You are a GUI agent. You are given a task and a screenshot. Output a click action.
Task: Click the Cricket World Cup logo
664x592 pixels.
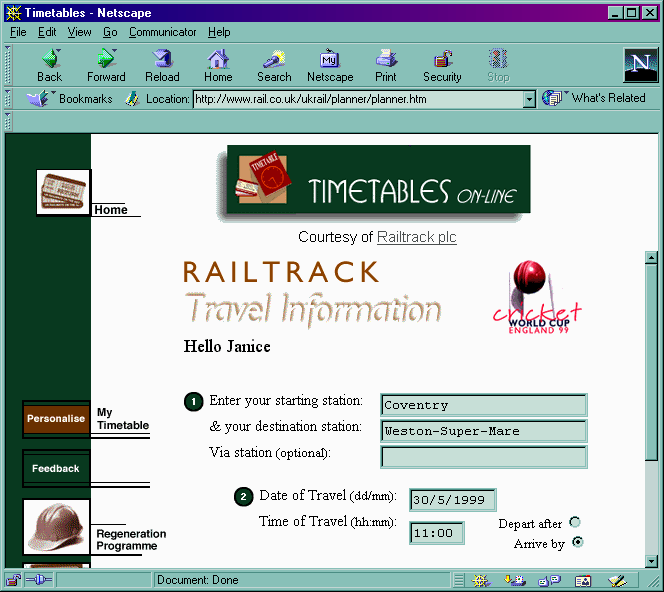(x=537, y=297)
